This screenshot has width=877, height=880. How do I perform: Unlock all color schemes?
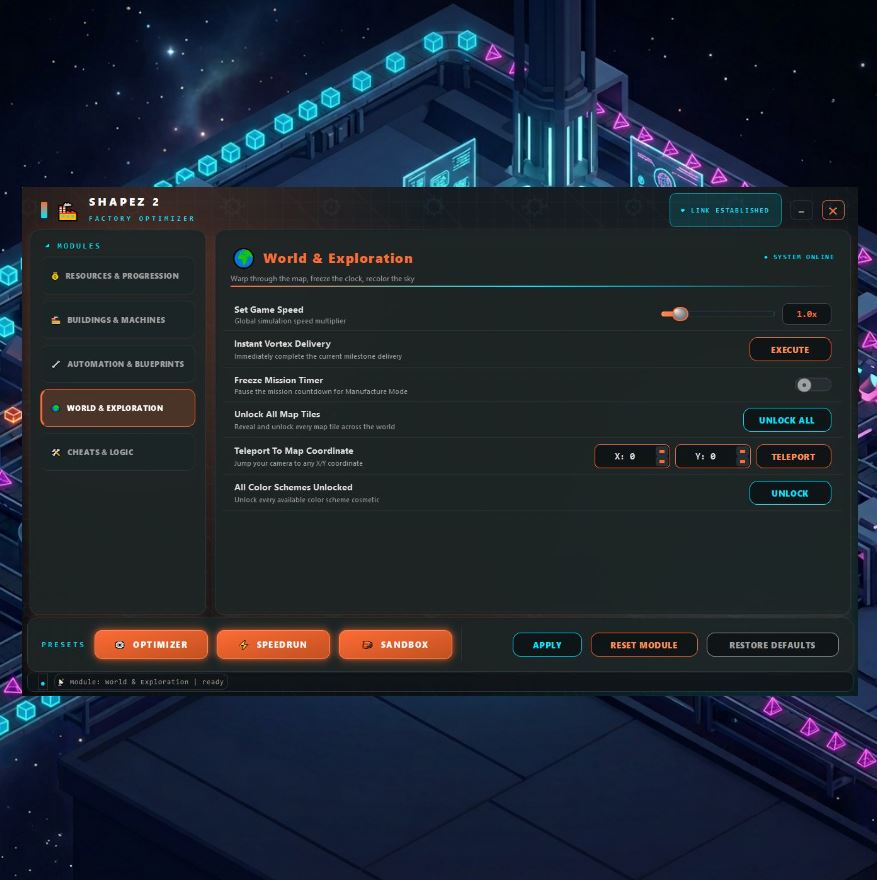(789, 493)
